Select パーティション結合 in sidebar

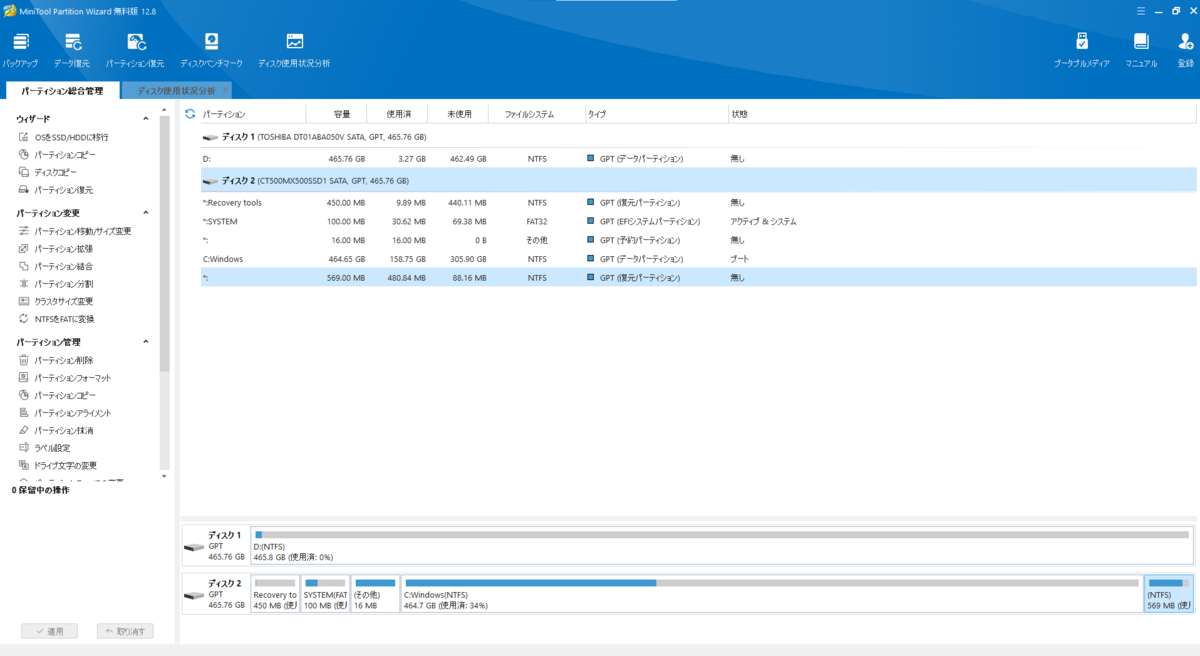click(x=55, y=266)
